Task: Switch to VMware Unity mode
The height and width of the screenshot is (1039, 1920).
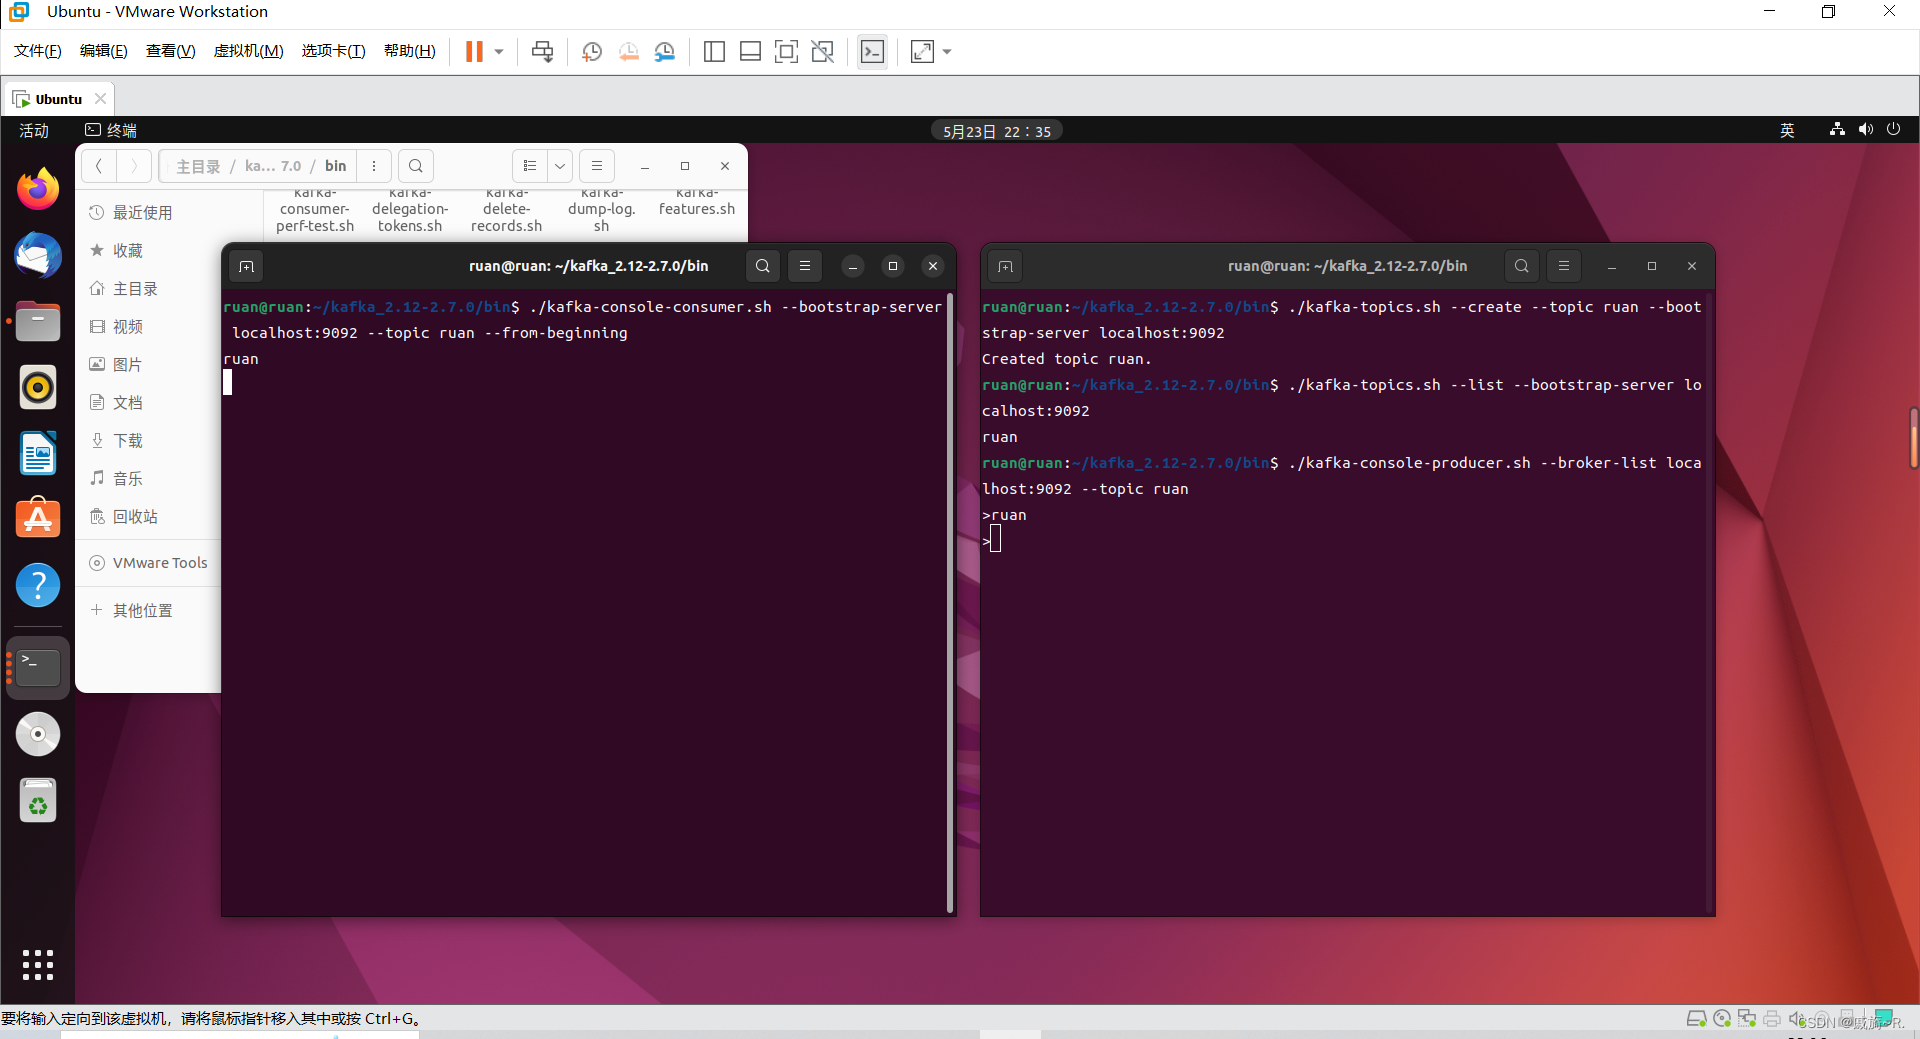Action: (823, 51)
